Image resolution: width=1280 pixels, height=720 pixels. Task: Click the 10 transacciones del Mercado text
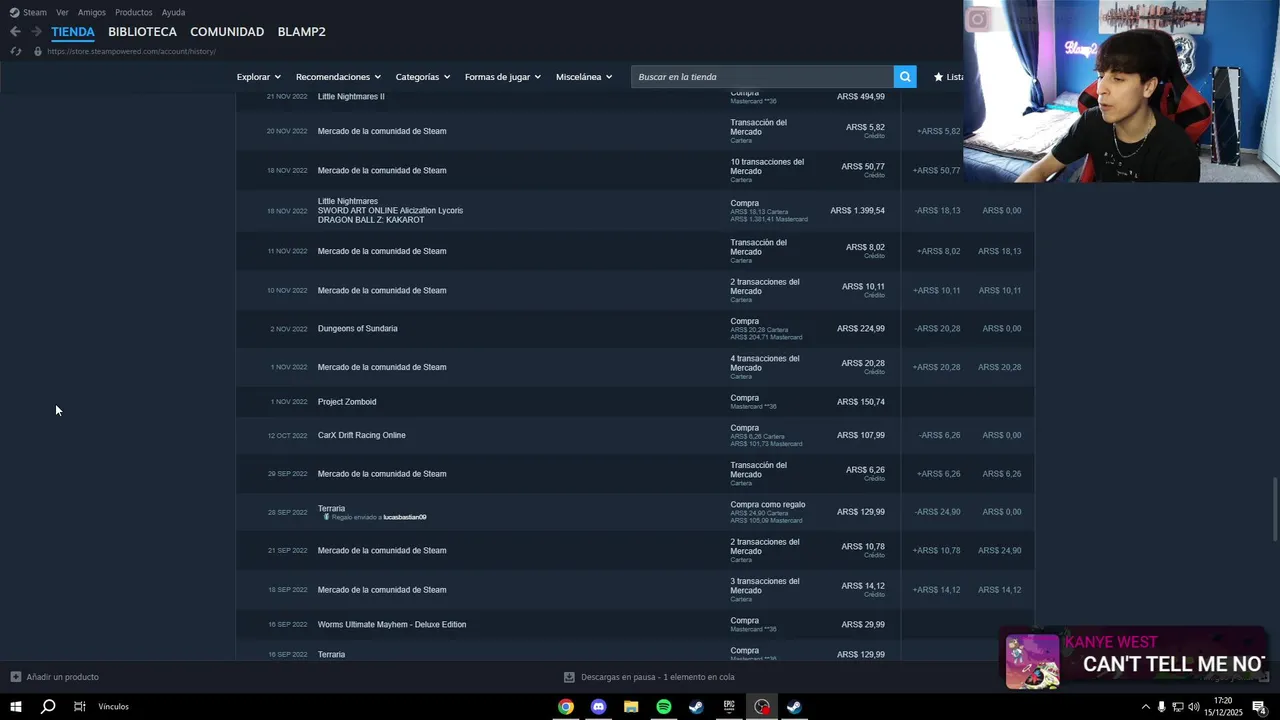[x=767, y=167]
